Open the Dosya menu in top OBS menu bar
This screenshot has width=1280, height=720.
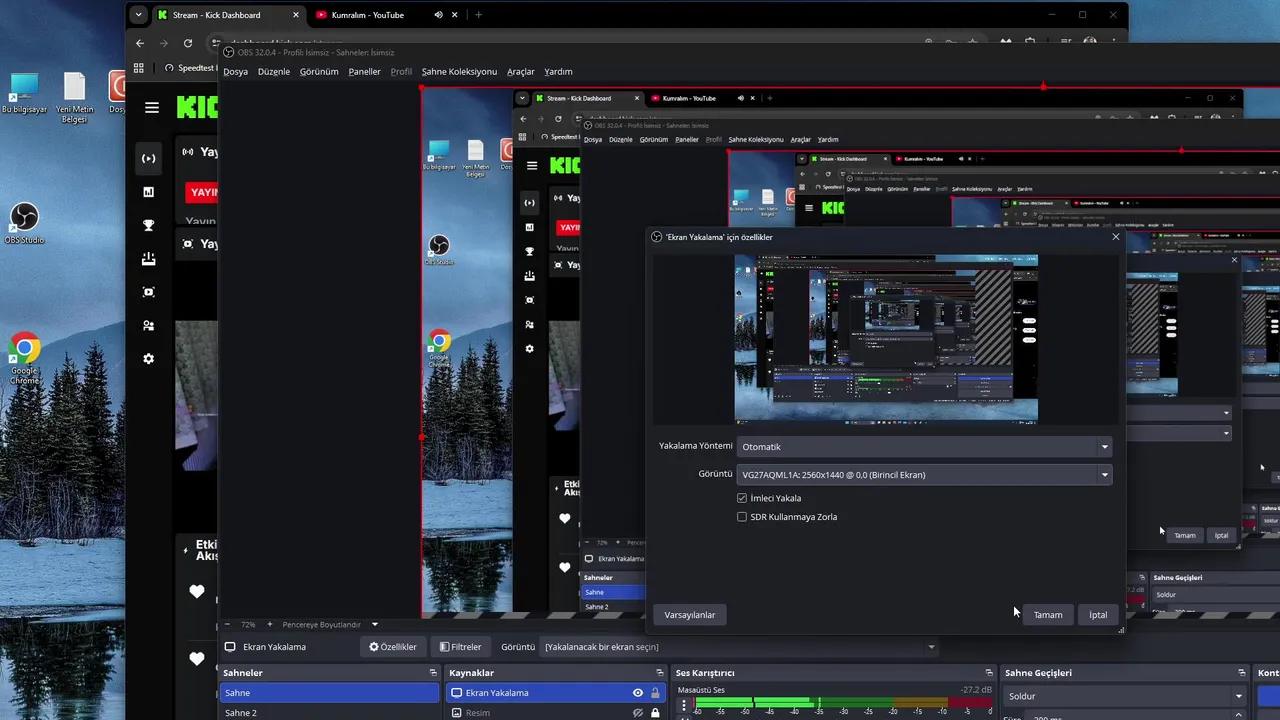[235, 72]
